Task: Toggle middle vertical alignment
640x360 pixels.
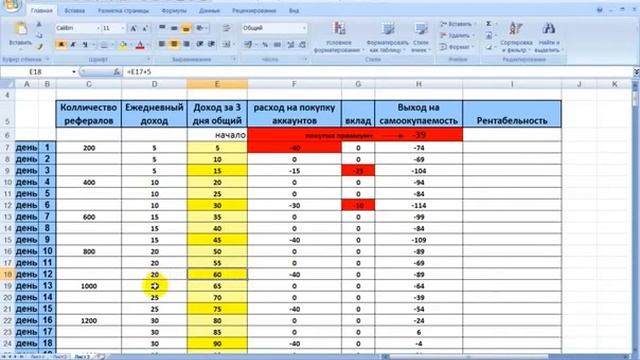Action: (174, 28)
